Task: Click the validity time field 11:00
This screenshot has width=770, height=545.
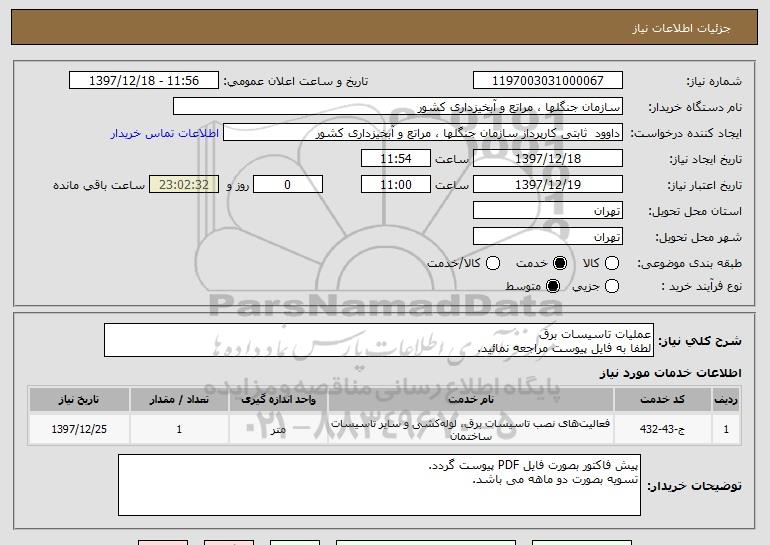Action: point(396,185)
